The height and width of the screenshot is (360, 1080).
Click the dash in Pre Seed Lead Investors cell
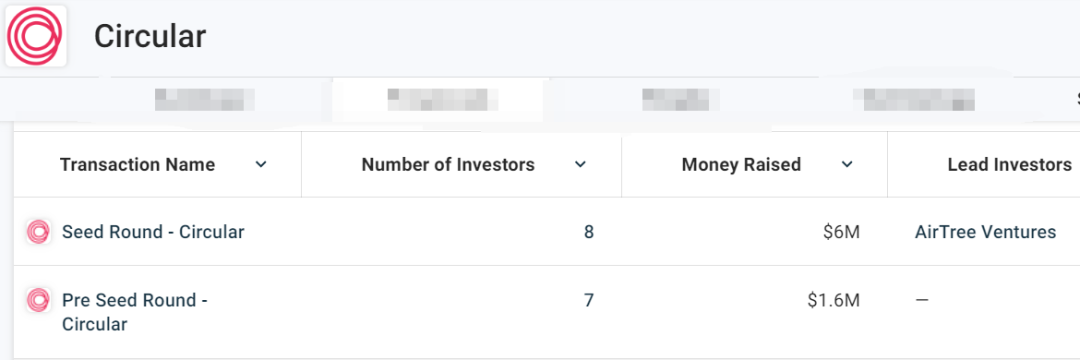tap(922, 301)
